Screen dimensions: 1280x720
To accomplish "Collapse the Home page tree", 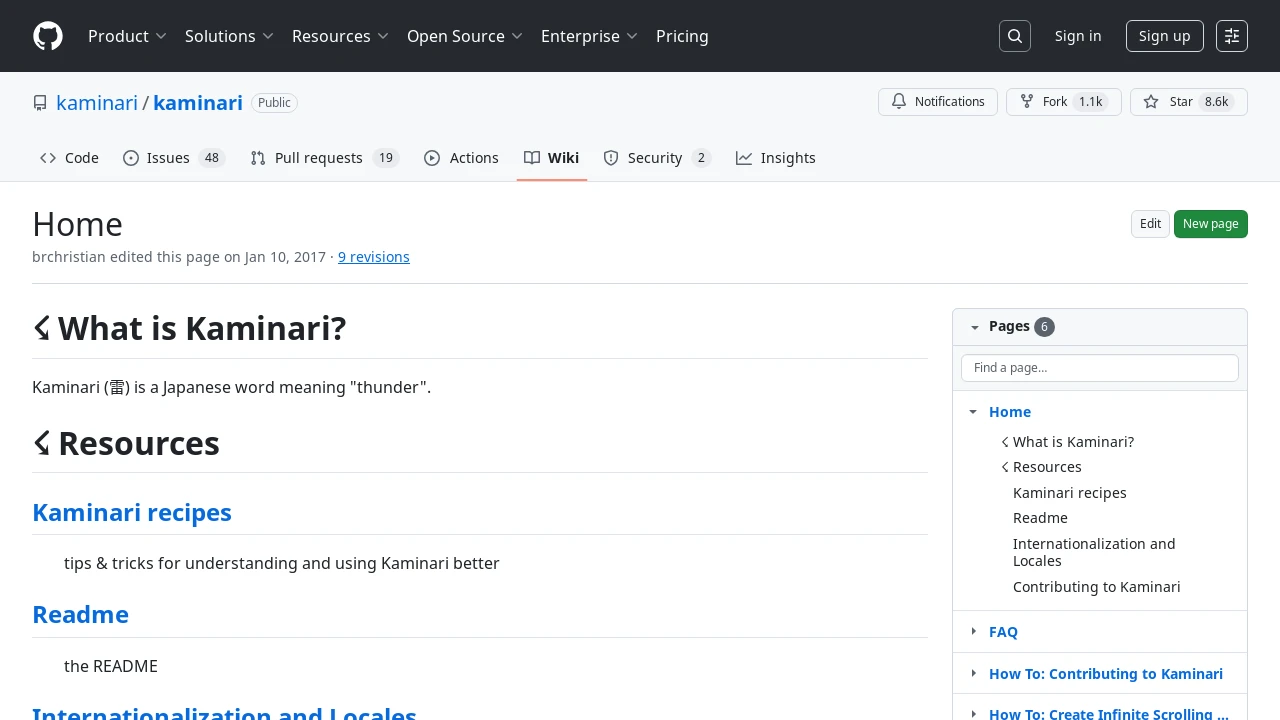I will click(x=973, y=412).
